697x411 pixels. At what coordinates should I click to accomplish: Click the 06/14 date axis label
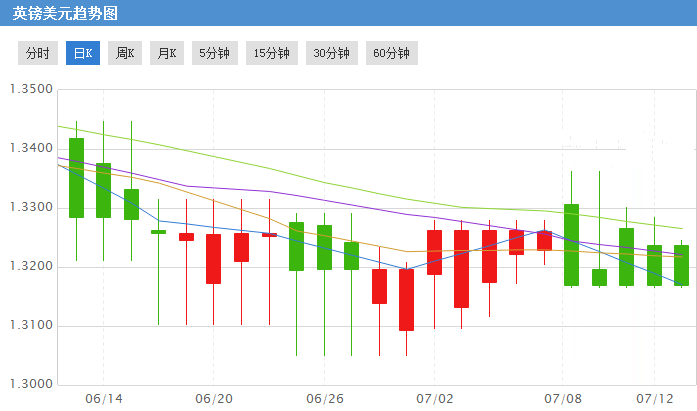coord(103,398)
